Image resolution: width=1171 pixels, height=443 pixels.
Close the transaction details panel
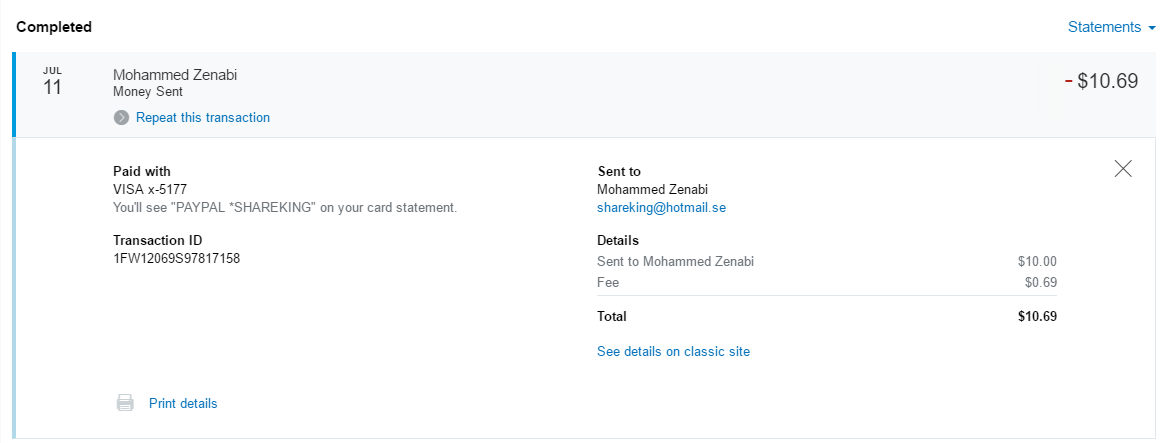point(1123,169)
